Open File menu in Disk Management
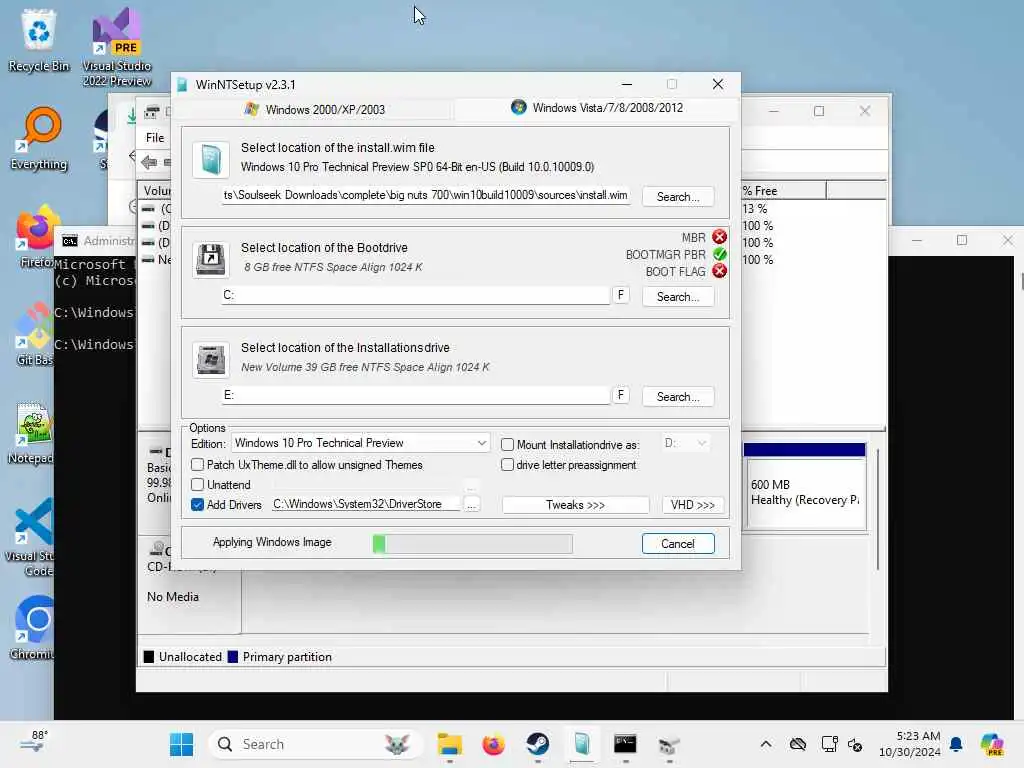Viewport: 1024px width, 768px height. [155, 138]
